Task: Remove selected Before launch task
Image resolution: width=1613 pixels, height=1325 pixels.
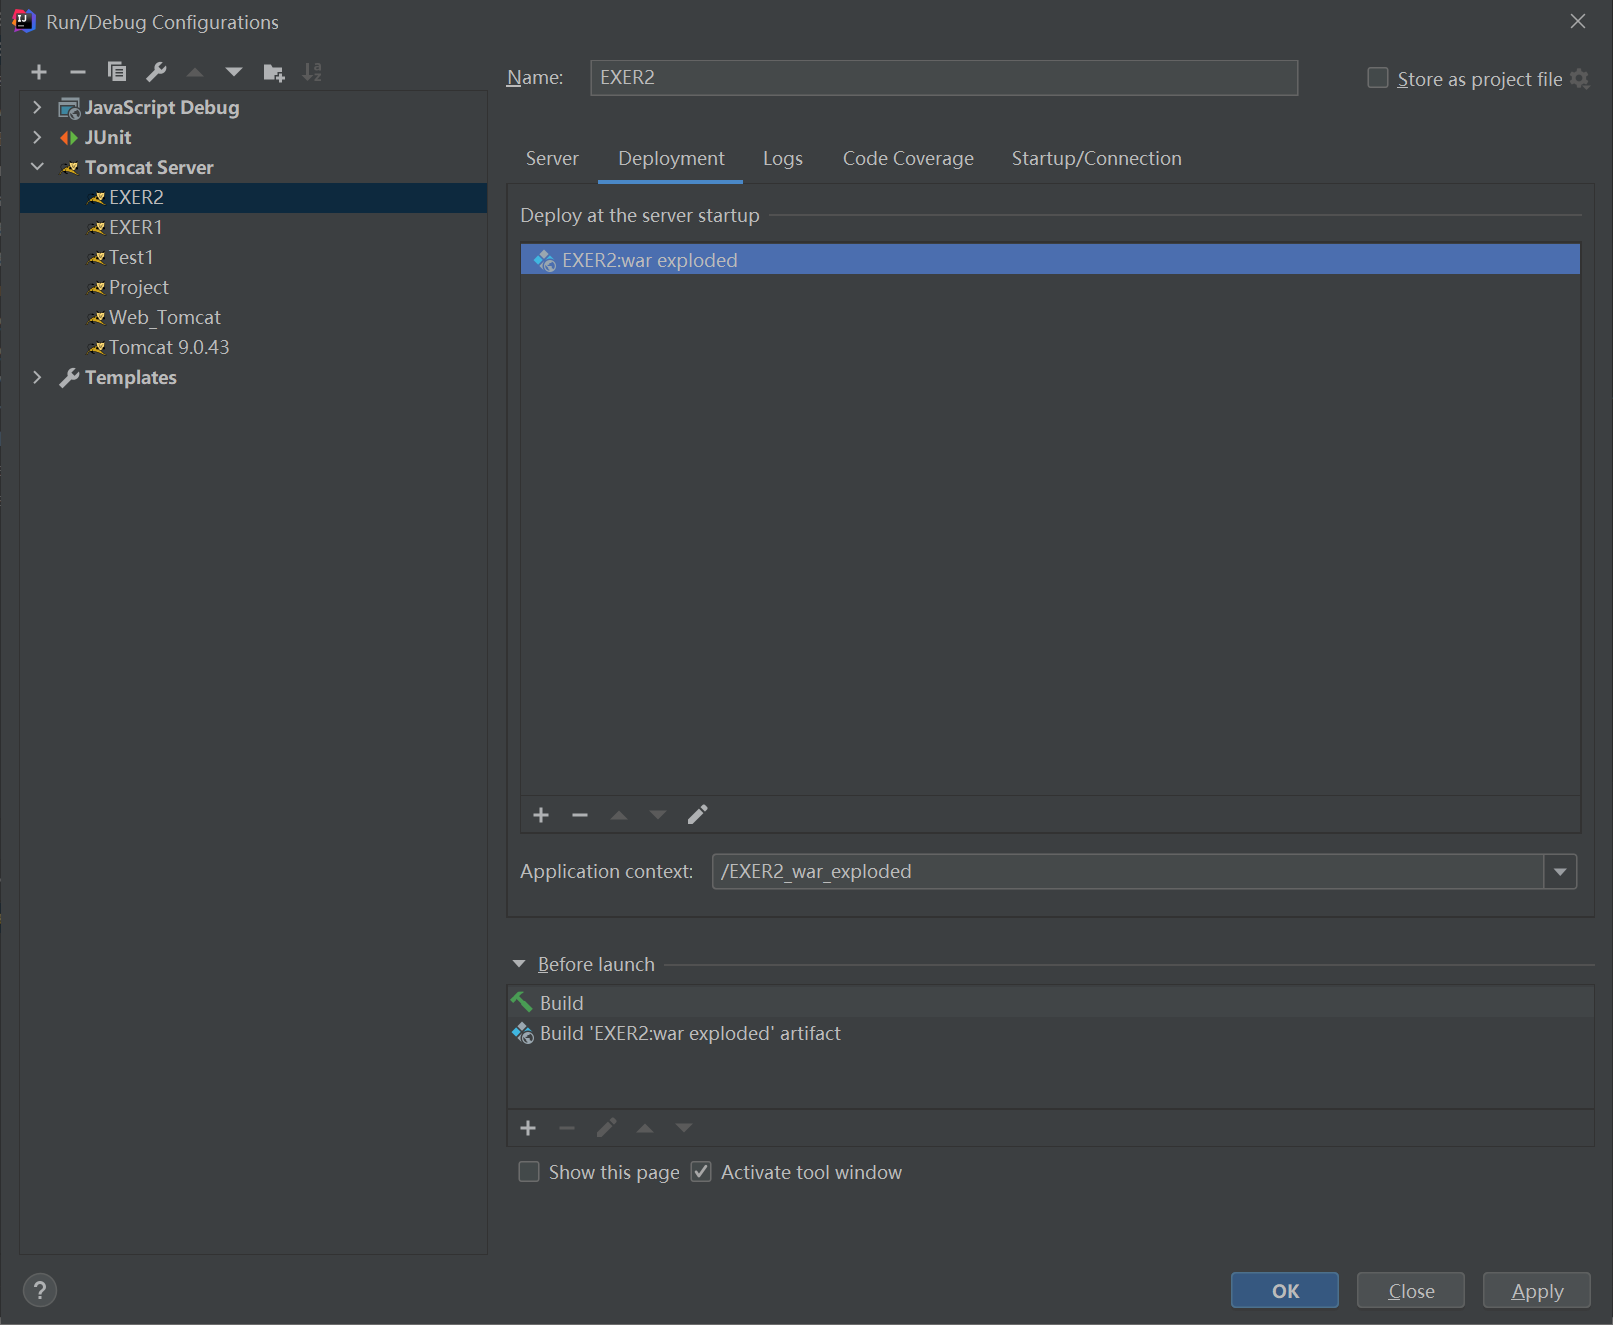Action: 567,1128
